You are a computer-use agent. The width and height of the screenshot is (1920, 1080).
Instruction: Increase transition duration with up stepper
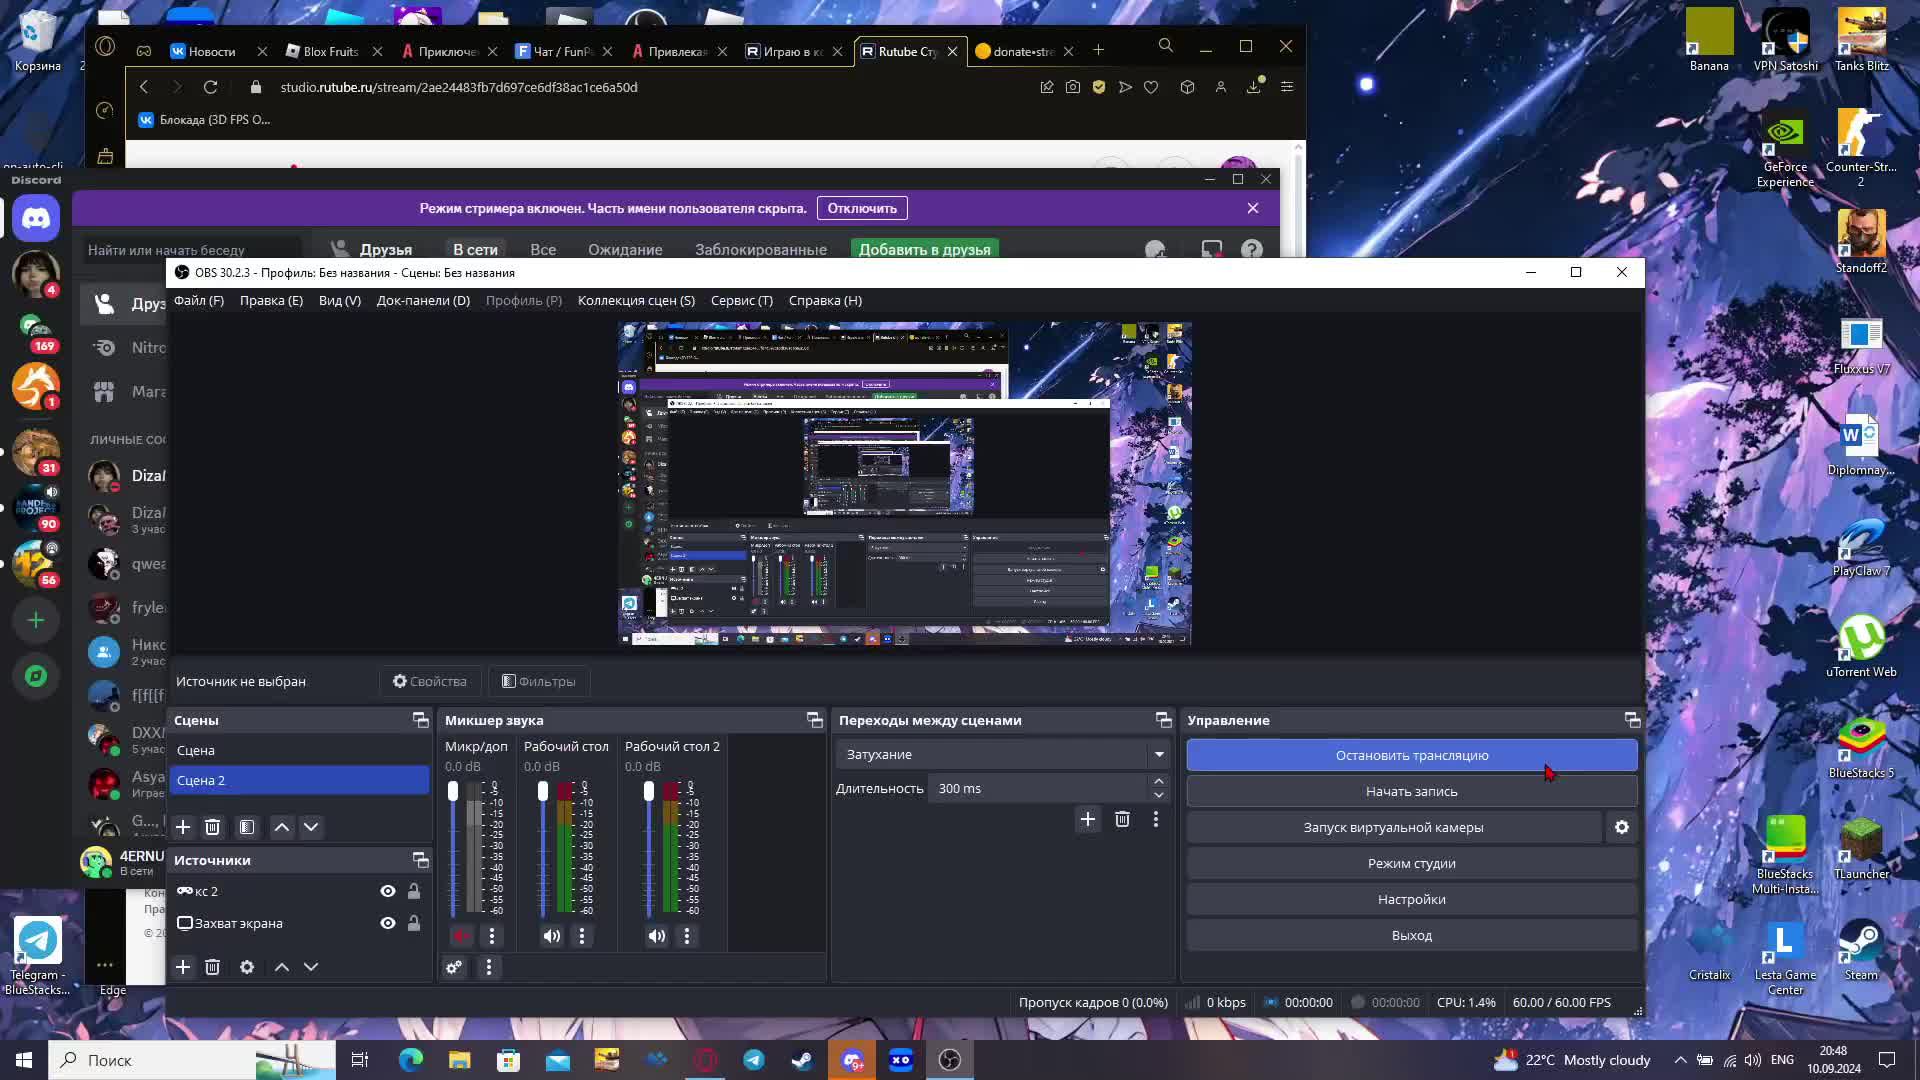[1158, 782]
